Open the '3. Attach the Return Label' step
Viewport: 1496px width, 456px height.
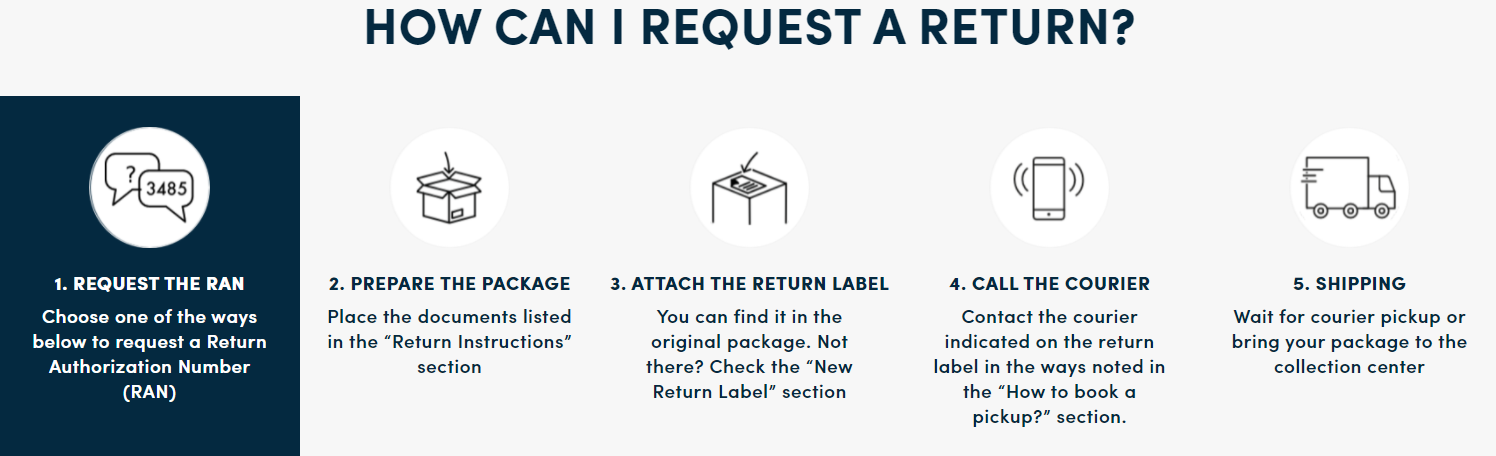click(x=750, y=284)
